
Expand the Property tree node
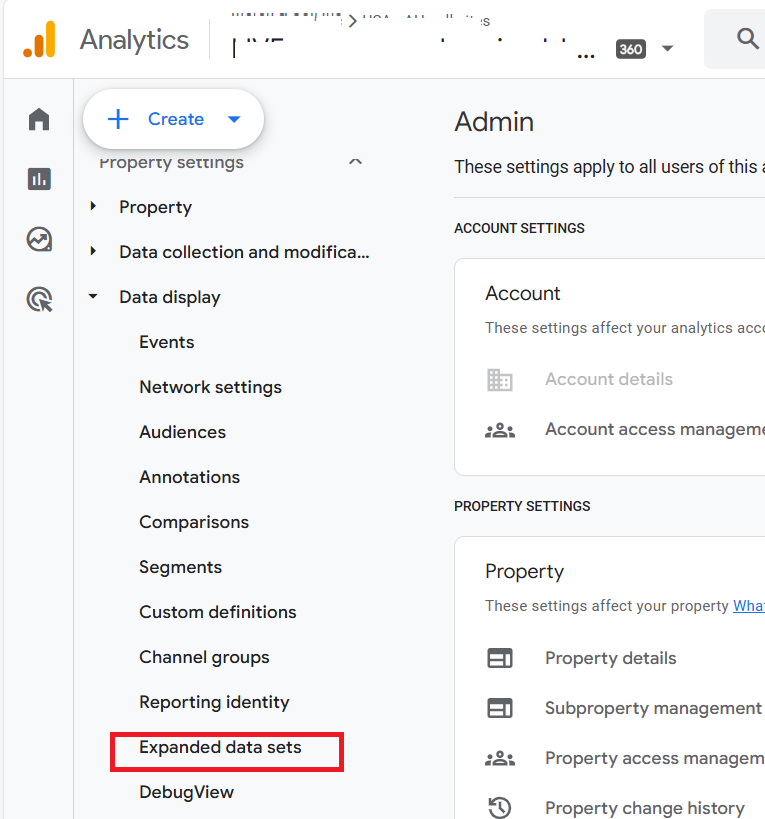pos(94,207)
